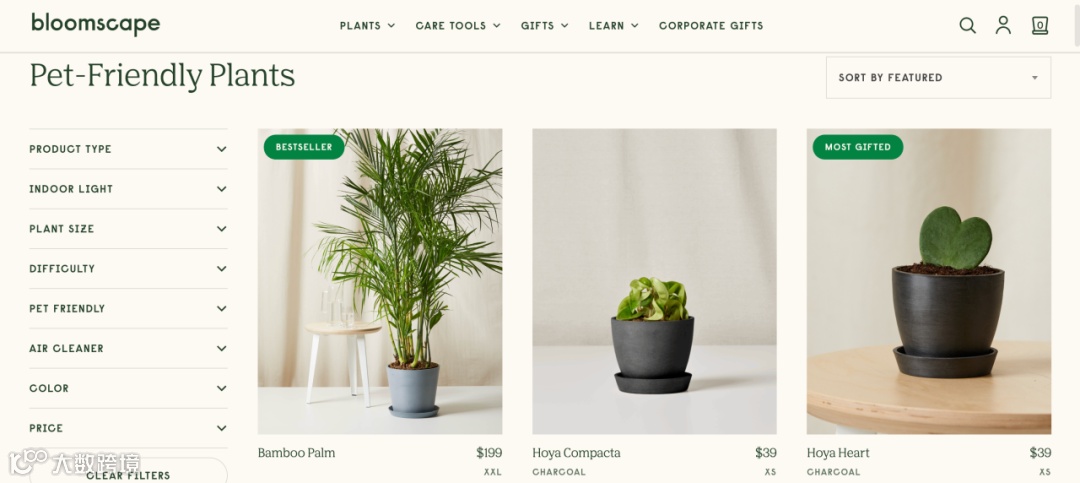This screenshot has height=483, width=1080.
Task: Click the Clear Filters button
Action: pyautogui.click(x=128, y=472)
